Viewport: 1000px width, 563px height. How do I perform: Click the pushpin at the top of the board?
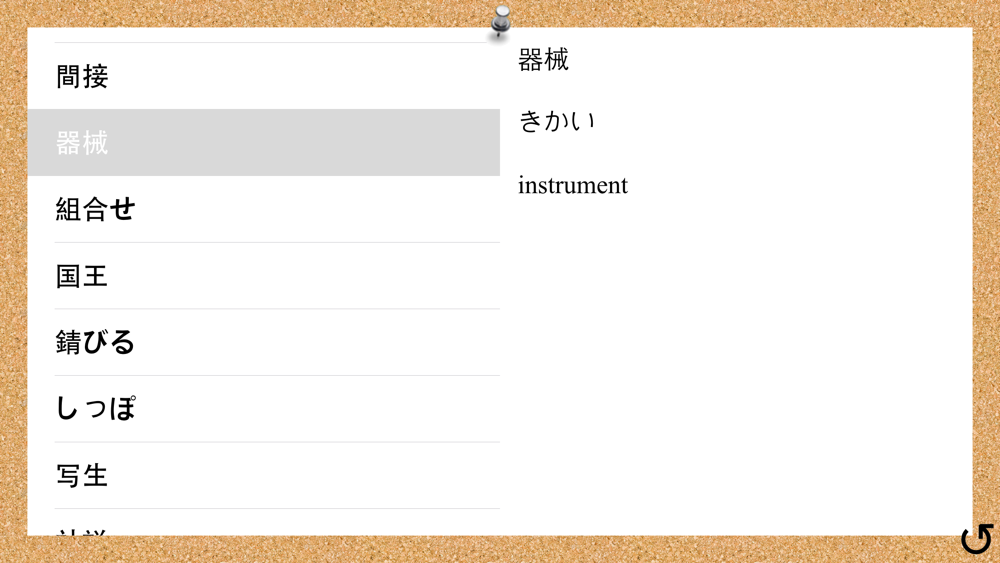click(501, 21)
